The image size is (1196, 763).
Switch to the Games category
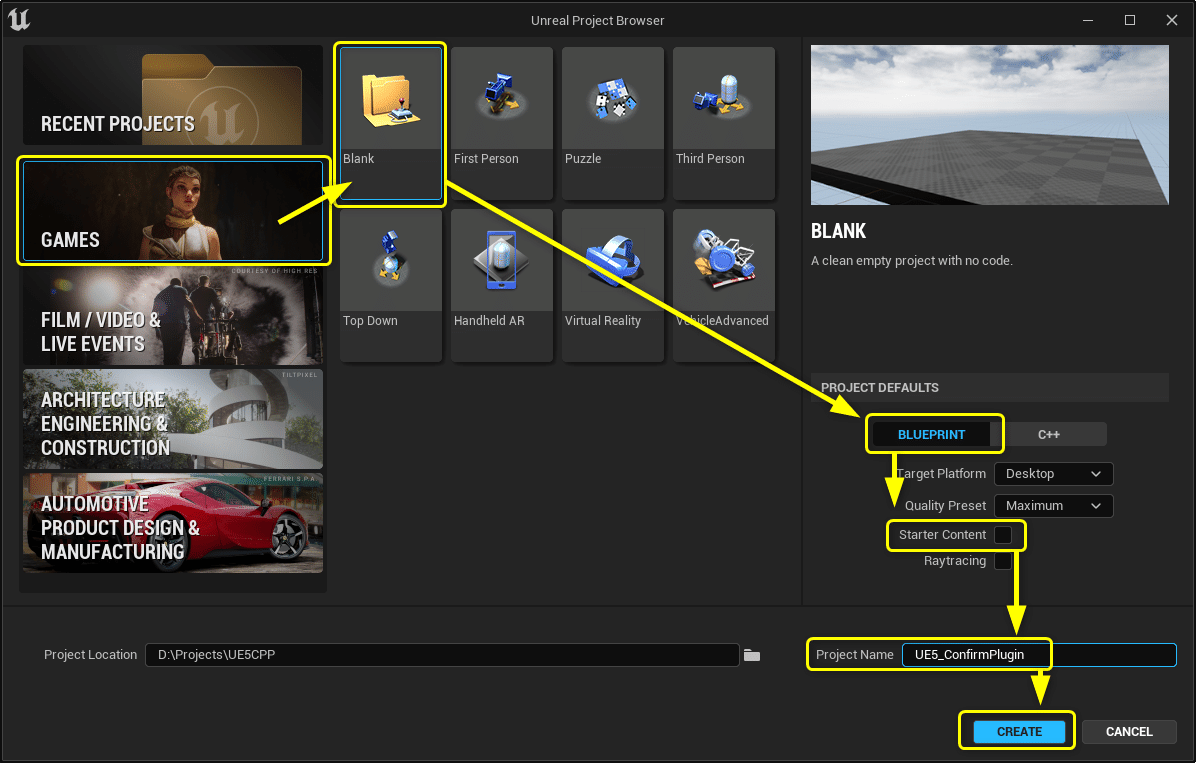click(x=173, y=211)
